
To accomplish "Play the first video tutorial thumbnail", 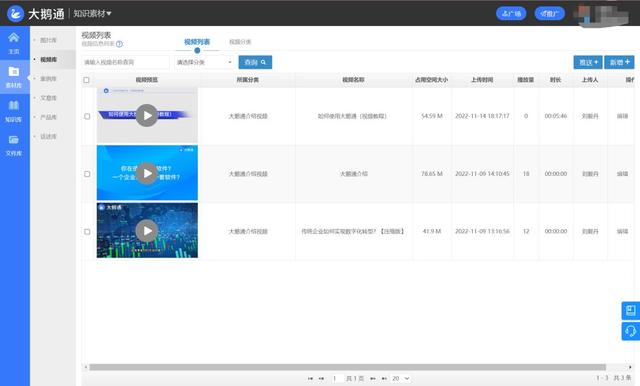I will tap(147, 115).
